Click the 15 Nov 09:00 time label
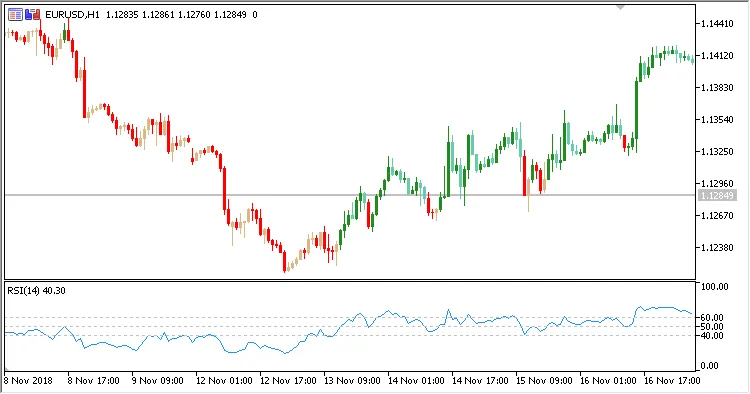This screenshot has height=394, width=750. pyautogui.click(x=544, y=381)
